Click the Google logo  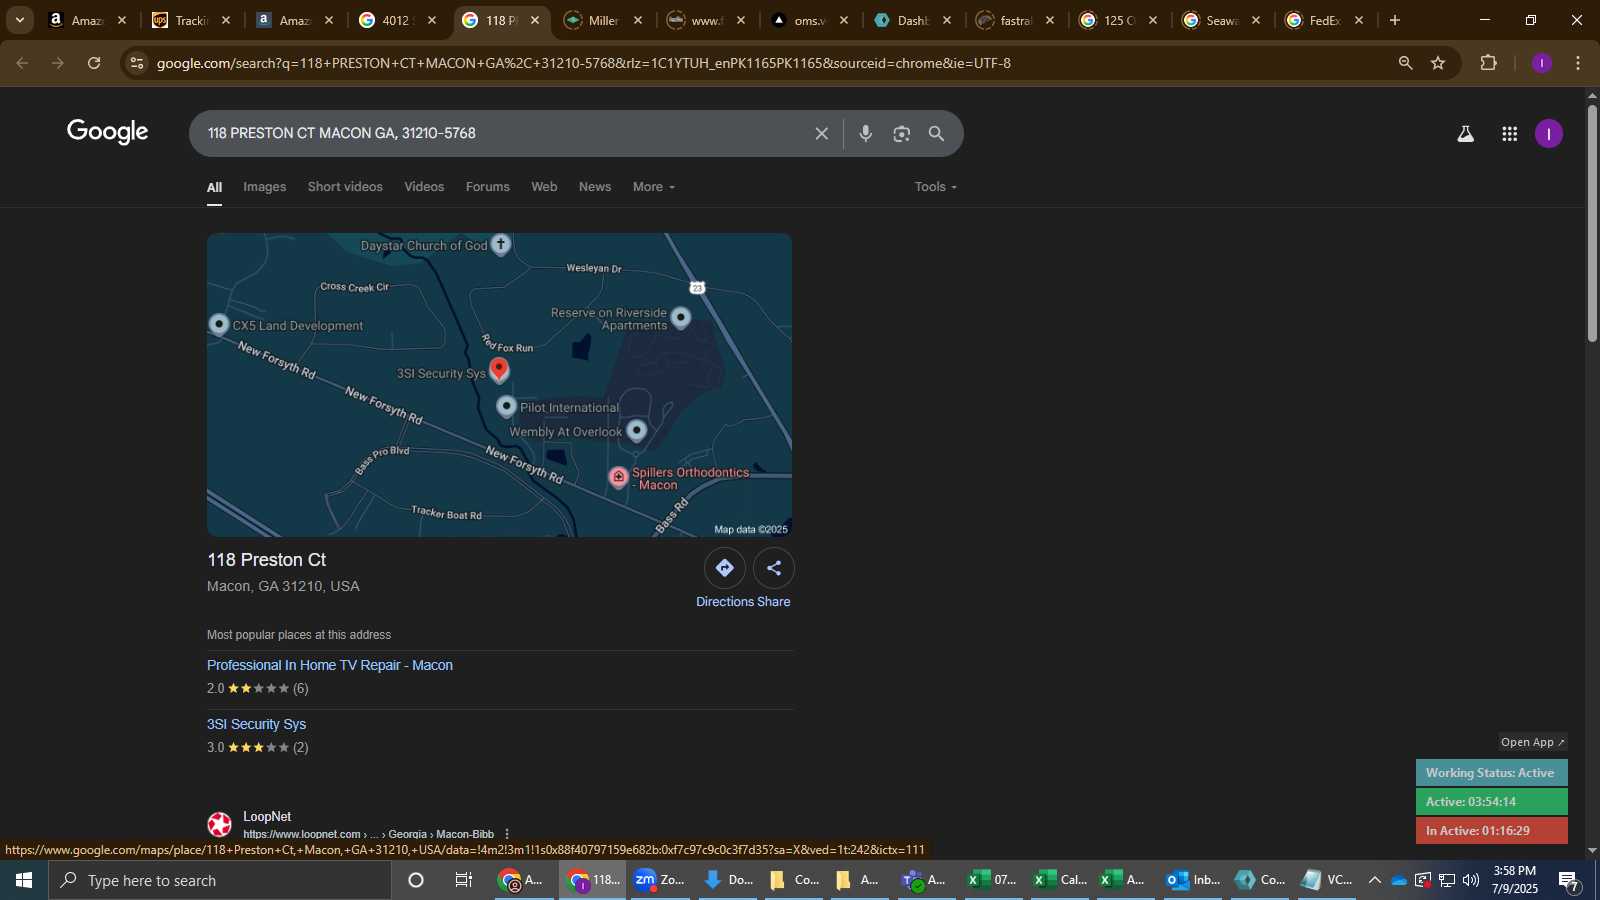pos(108,132)
